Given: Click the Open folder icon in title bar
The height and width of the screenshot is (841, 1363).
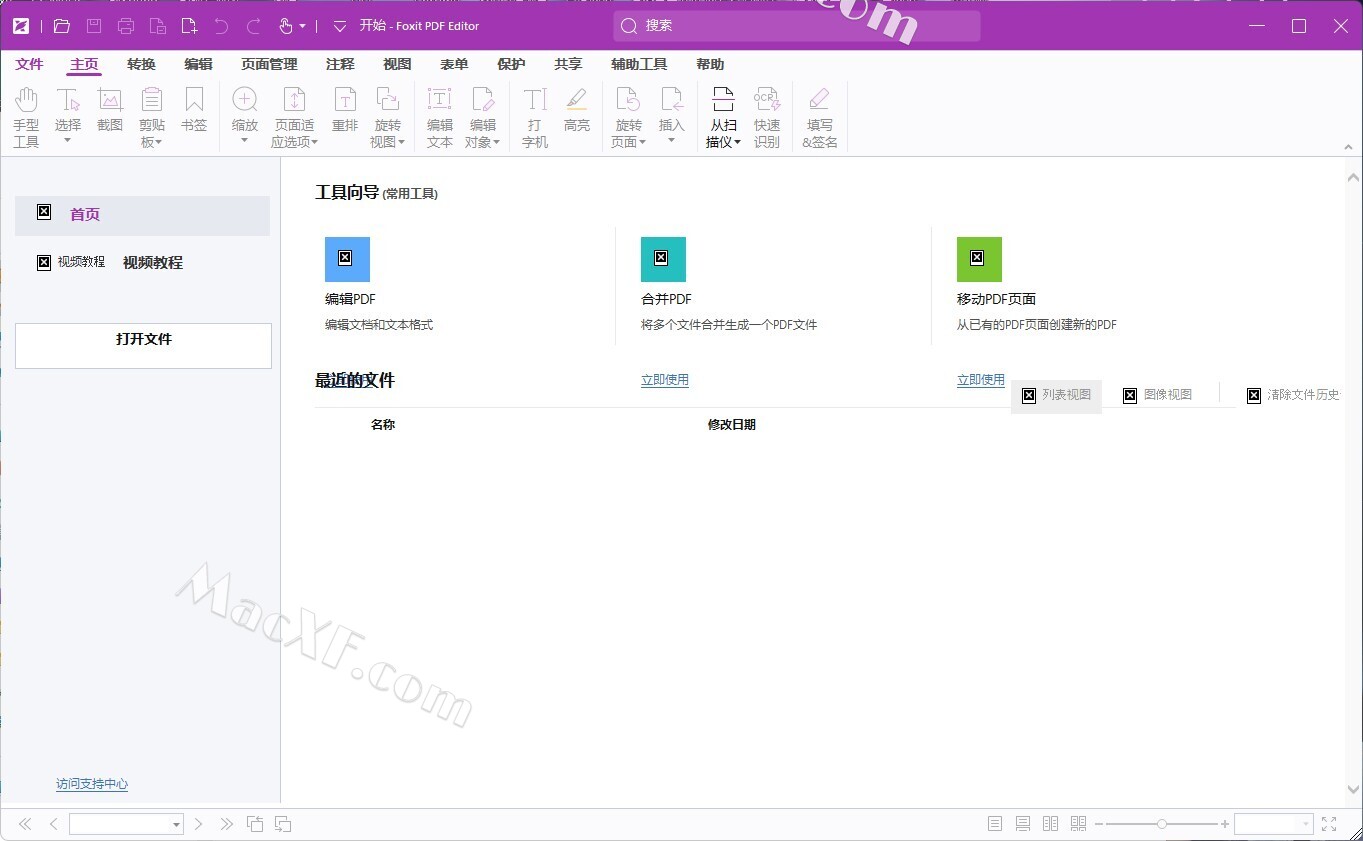Looking at the screenshot, I should (x=62, y=26).
